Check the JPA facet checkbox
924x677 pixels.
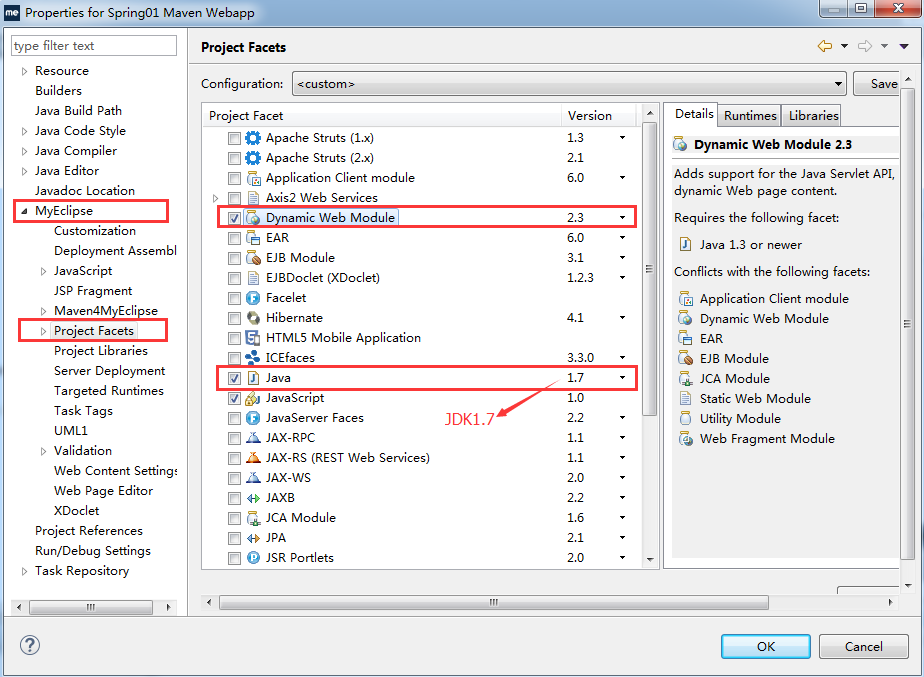235,539
